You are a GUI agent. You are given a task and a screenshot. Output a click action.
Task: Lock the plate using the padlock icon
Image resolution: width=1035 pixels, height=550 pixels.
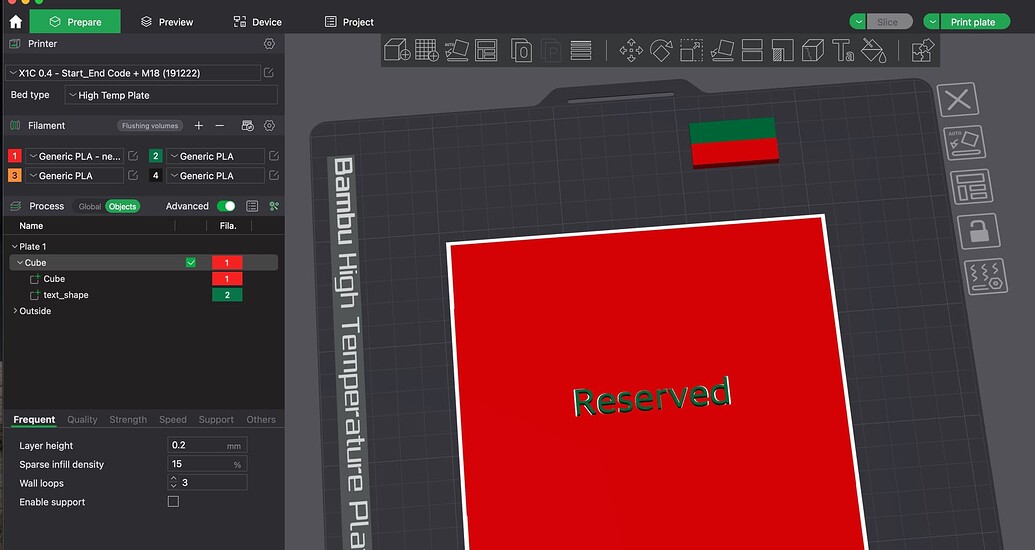tap(978, 231)
